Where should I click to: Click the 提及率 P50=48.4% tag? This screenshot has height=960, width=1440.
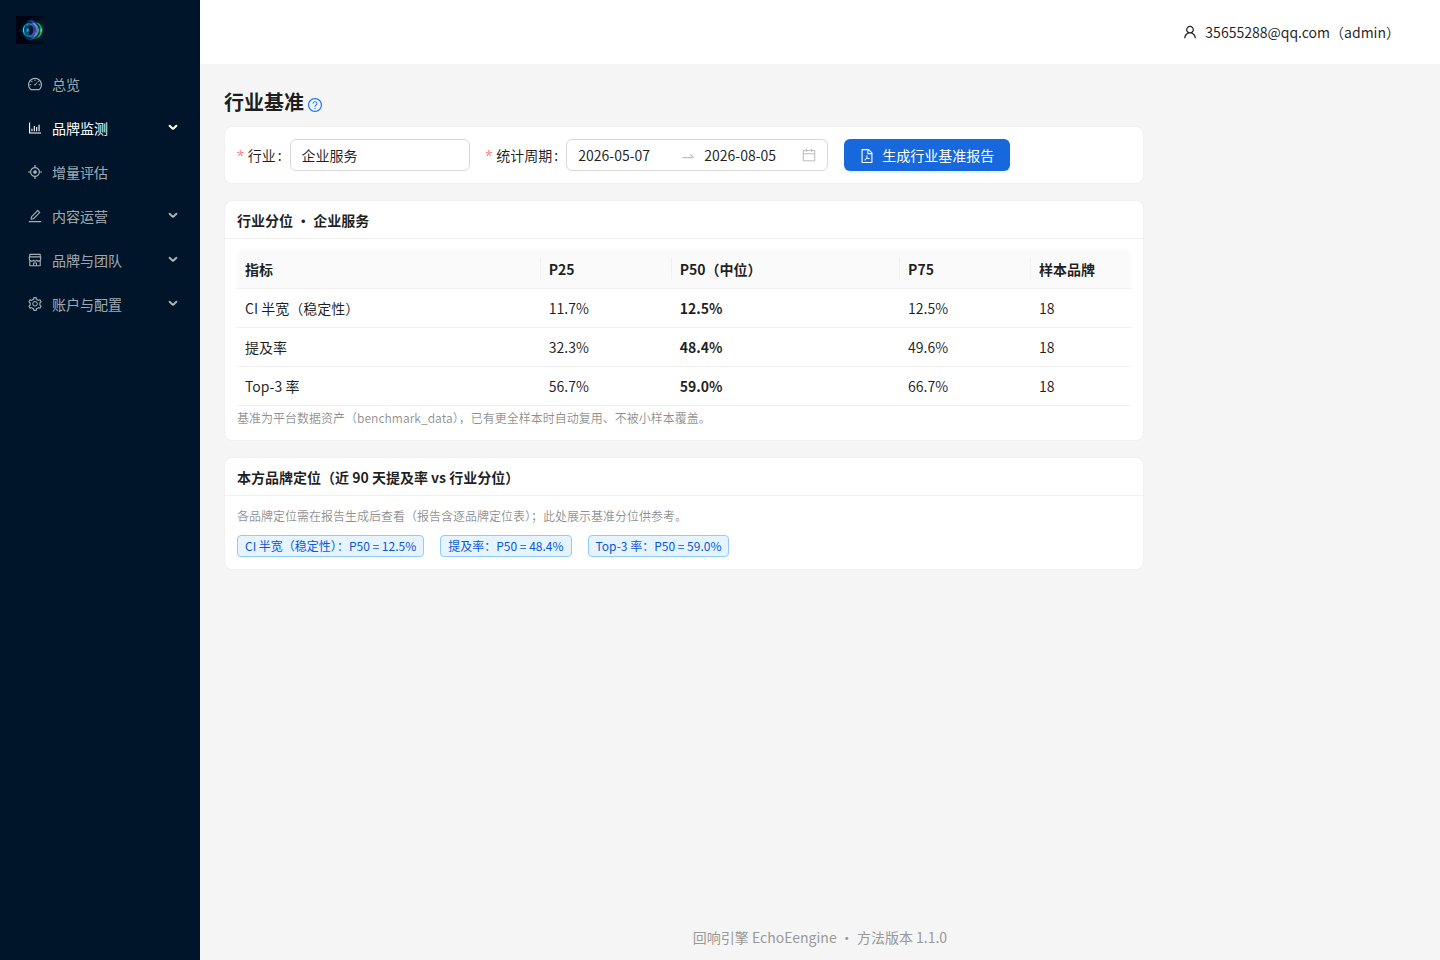click(506, 546)
